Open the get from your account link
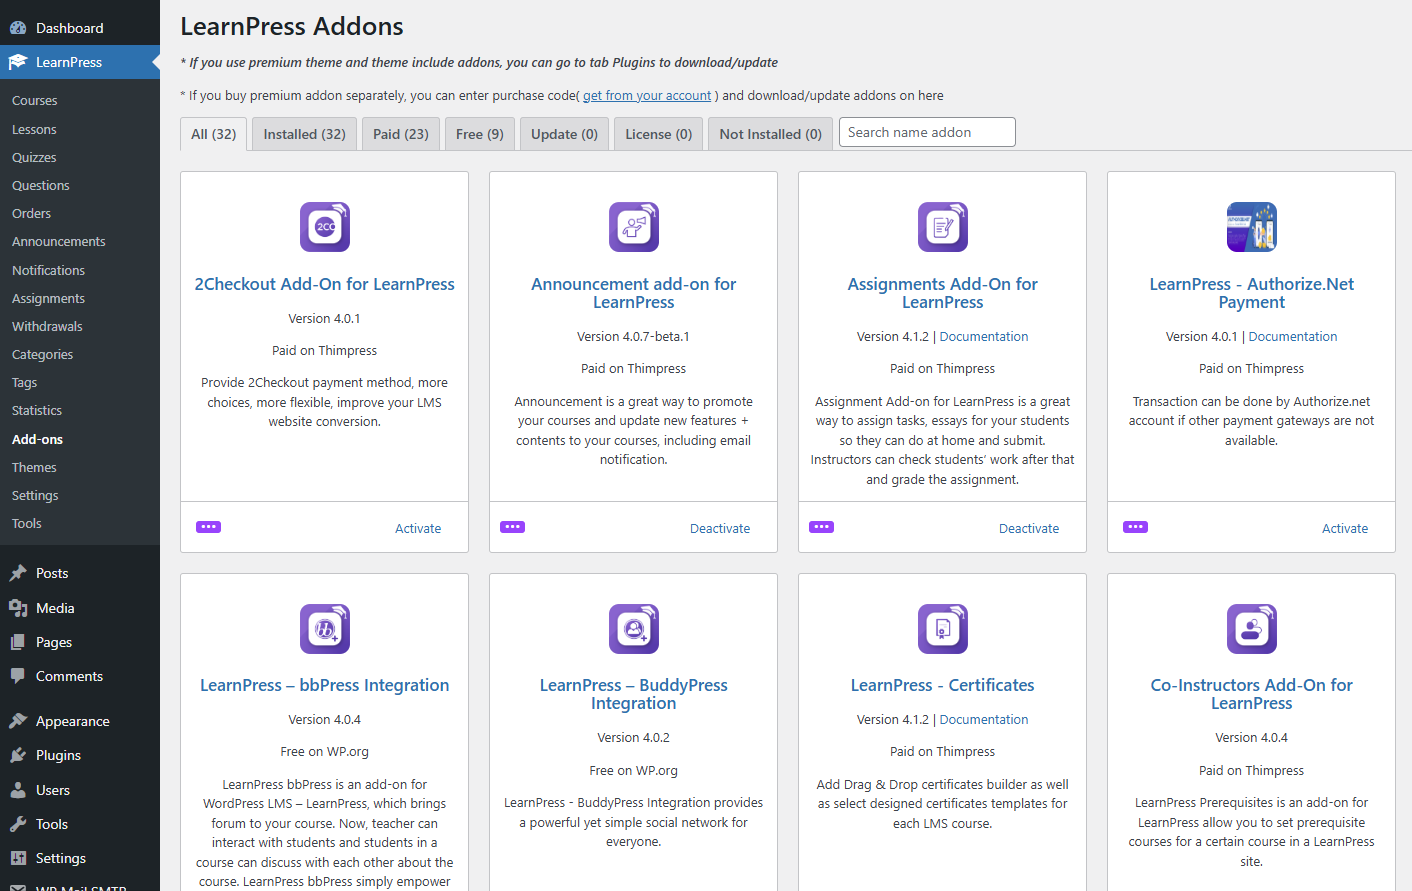1412x891 pixels. (647, 96)
